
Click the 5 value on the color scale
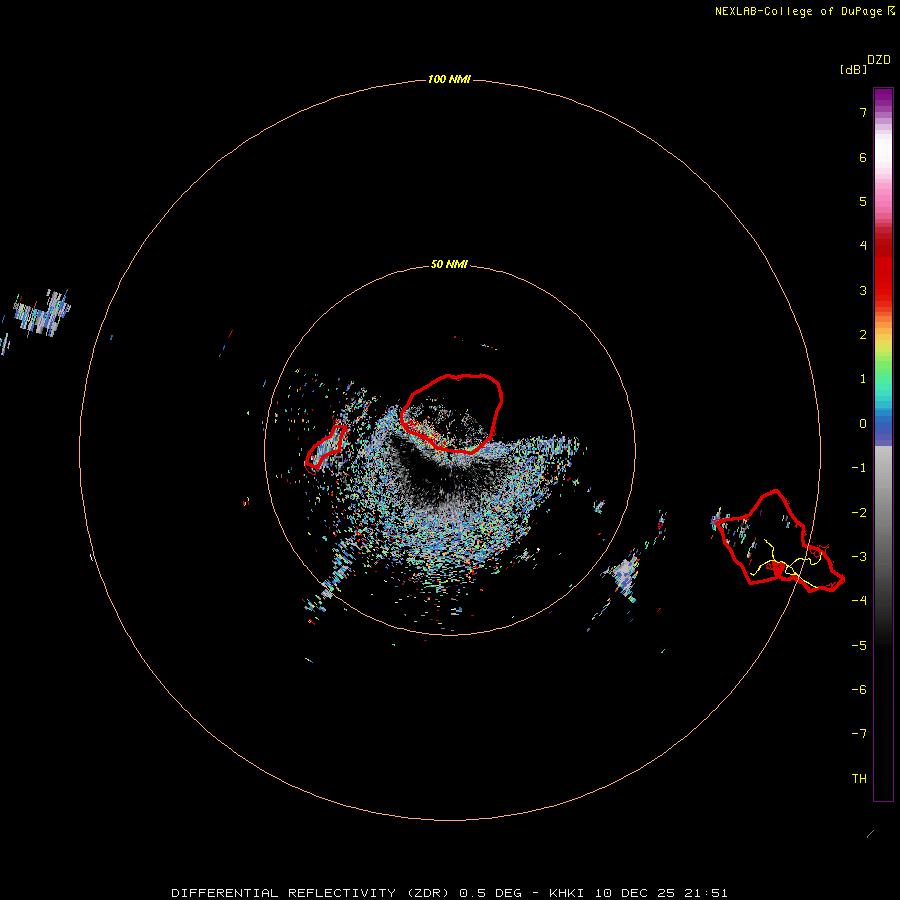pyautogui.click(x=863, y=201)
